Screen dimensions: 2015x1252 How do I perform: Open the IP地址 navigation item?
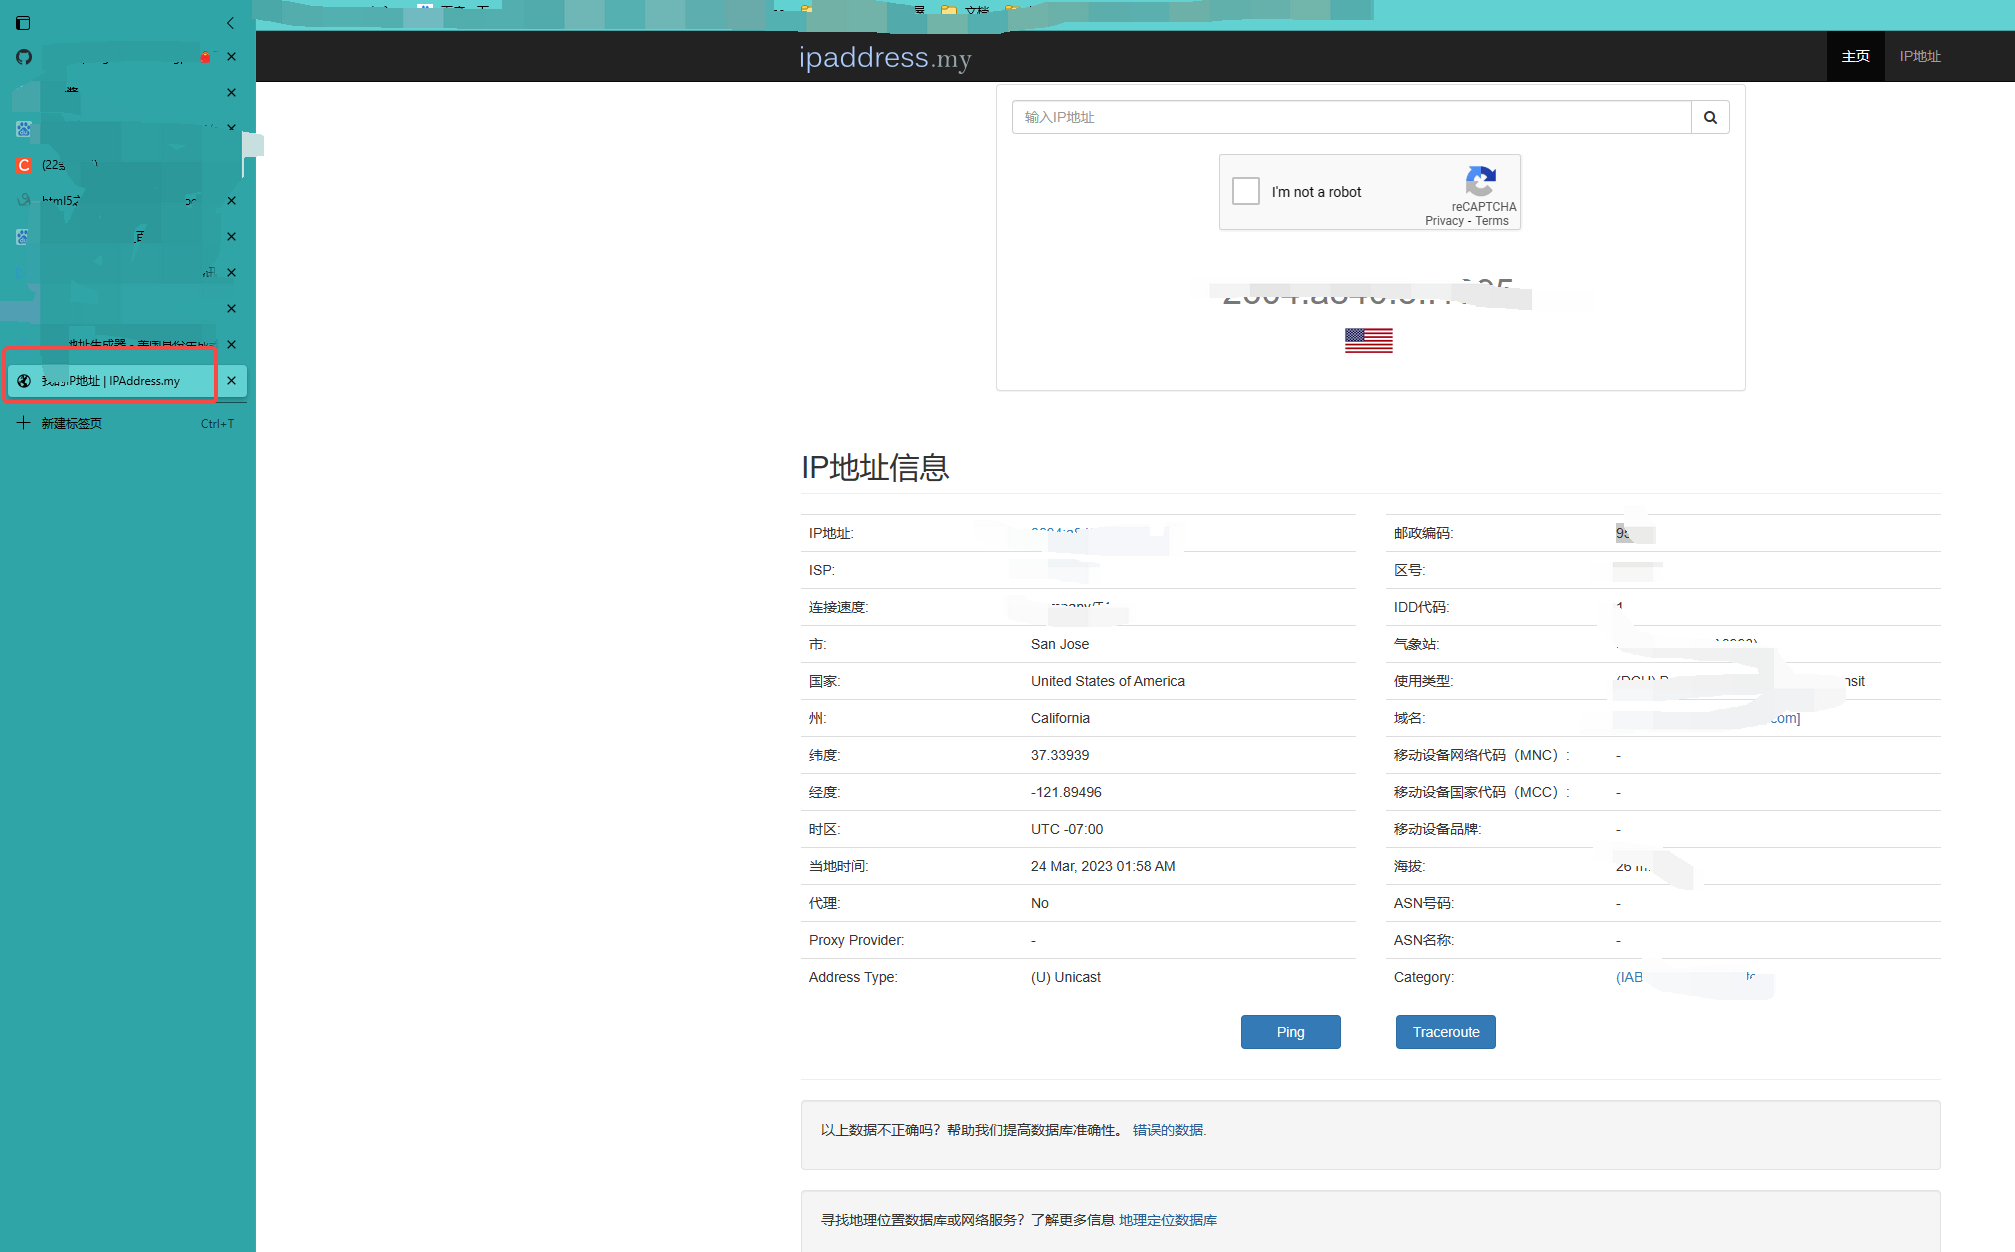(x=1919, y=56)
